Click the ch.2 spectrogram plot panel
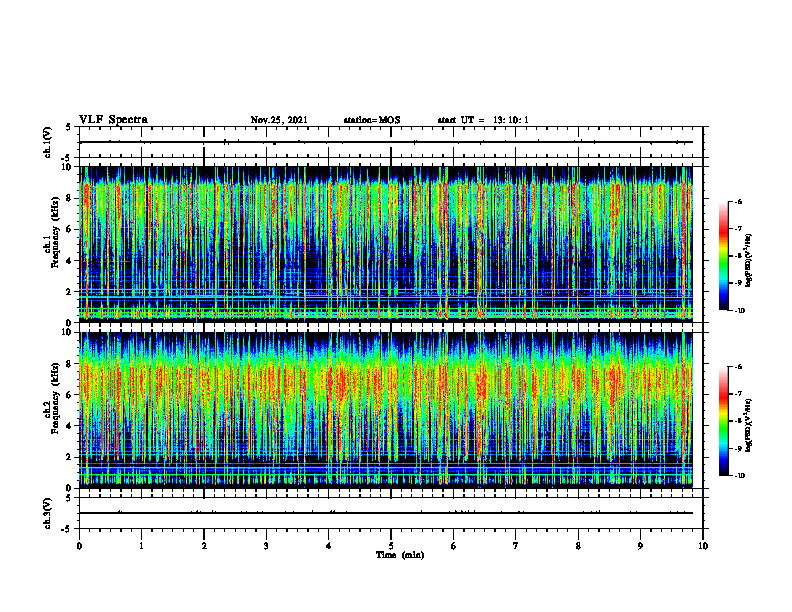 click(391, 410)
